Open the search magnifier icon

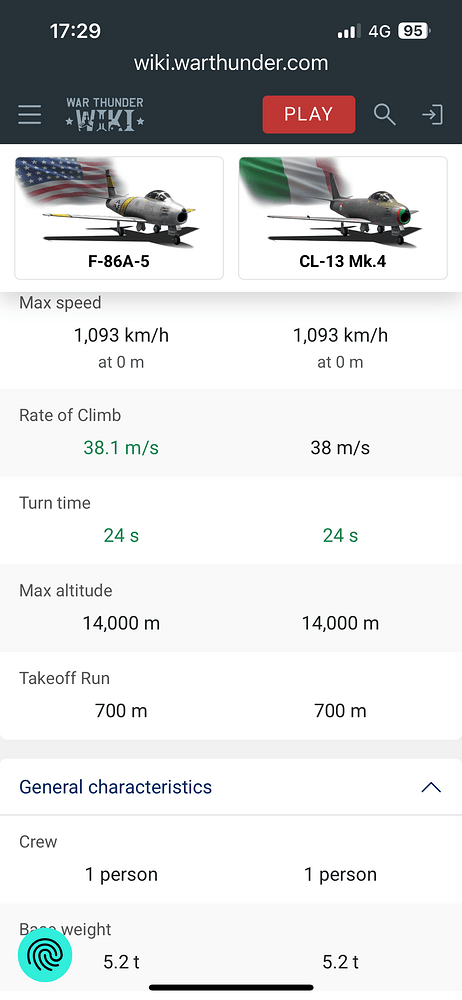(x=384, y=115)
